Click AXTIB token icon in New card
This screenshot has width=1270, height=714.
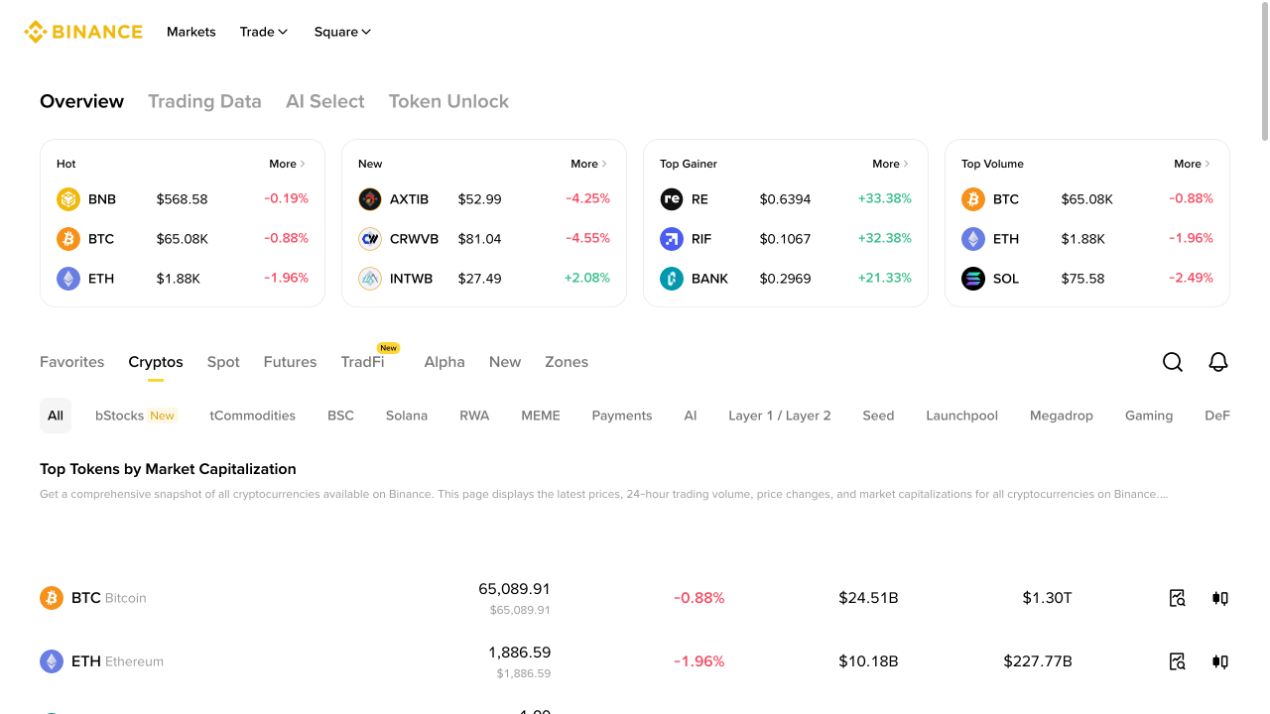(370, 199)
